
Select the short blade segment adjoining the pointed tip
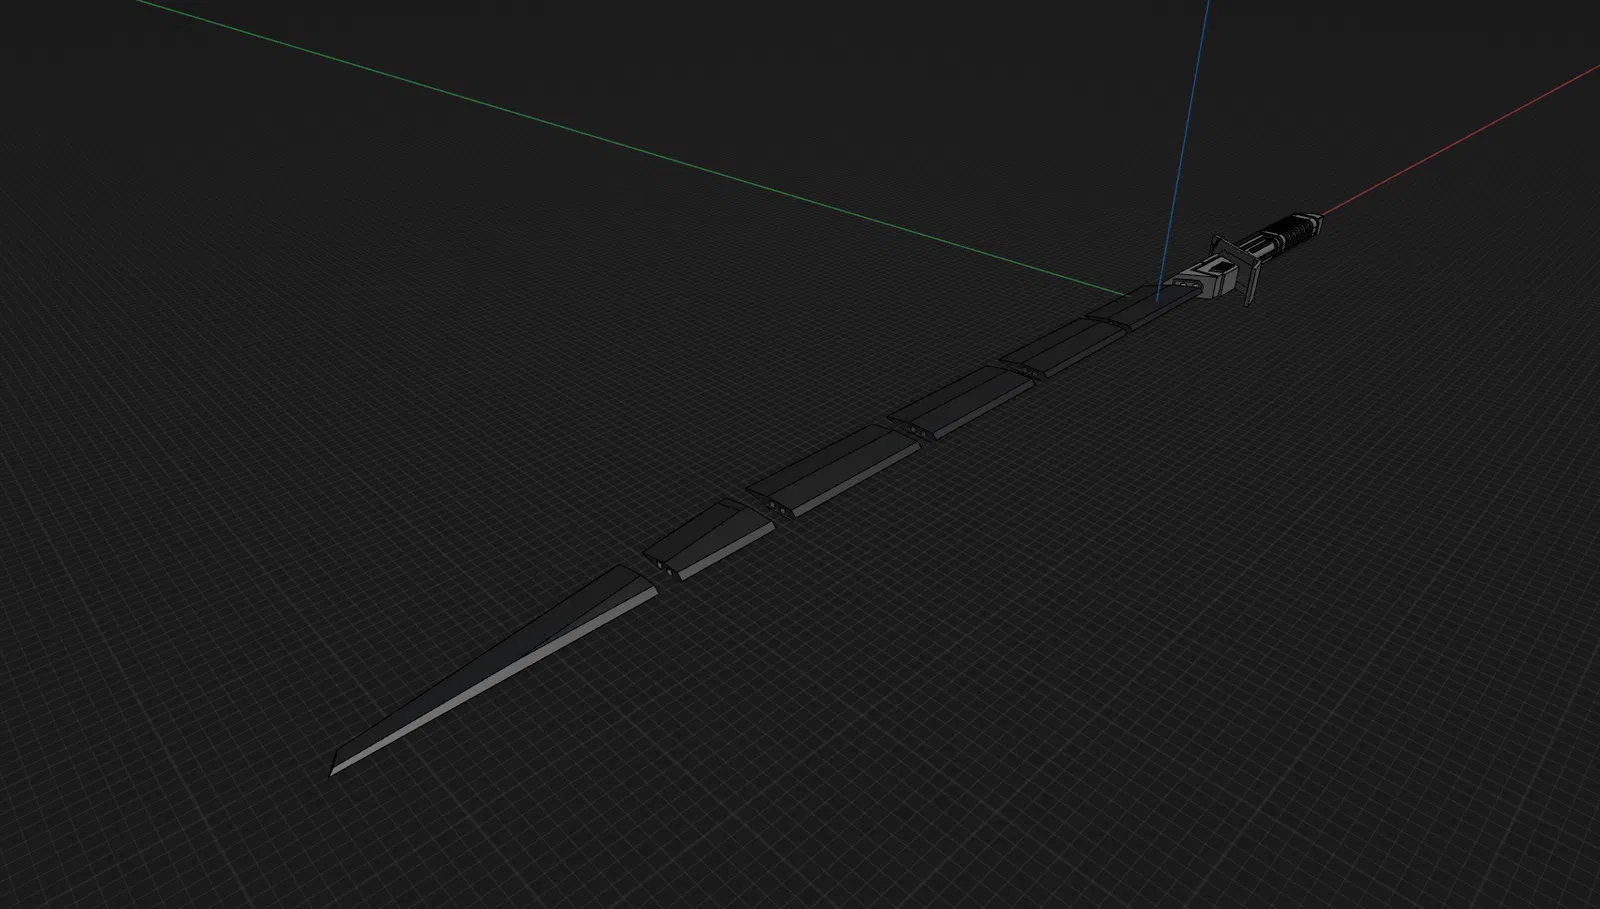708,541
